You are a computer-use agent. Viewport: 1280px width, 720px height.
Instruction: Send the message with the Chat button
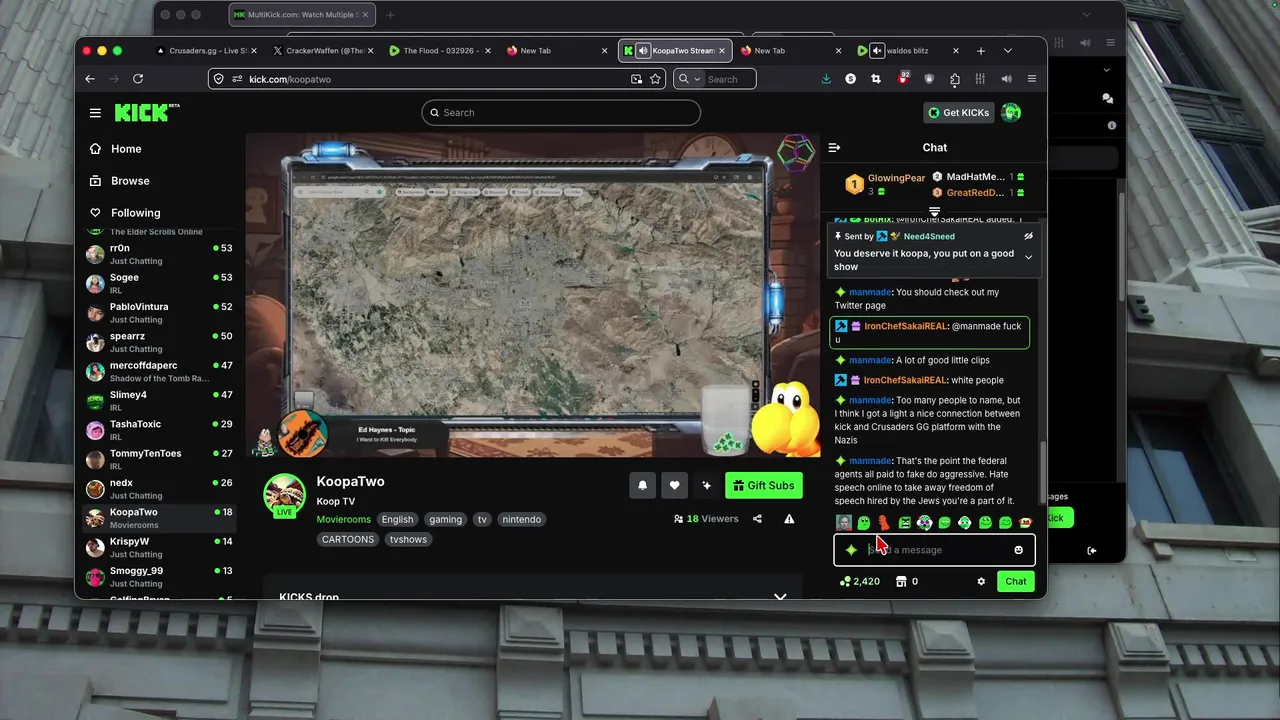coord(1016,581)
